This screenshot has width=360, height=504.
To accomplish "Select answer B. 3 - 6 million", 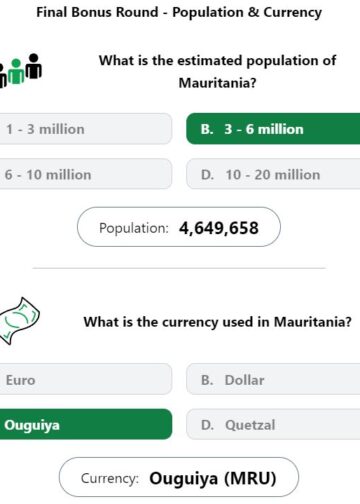I will [273, 129].
